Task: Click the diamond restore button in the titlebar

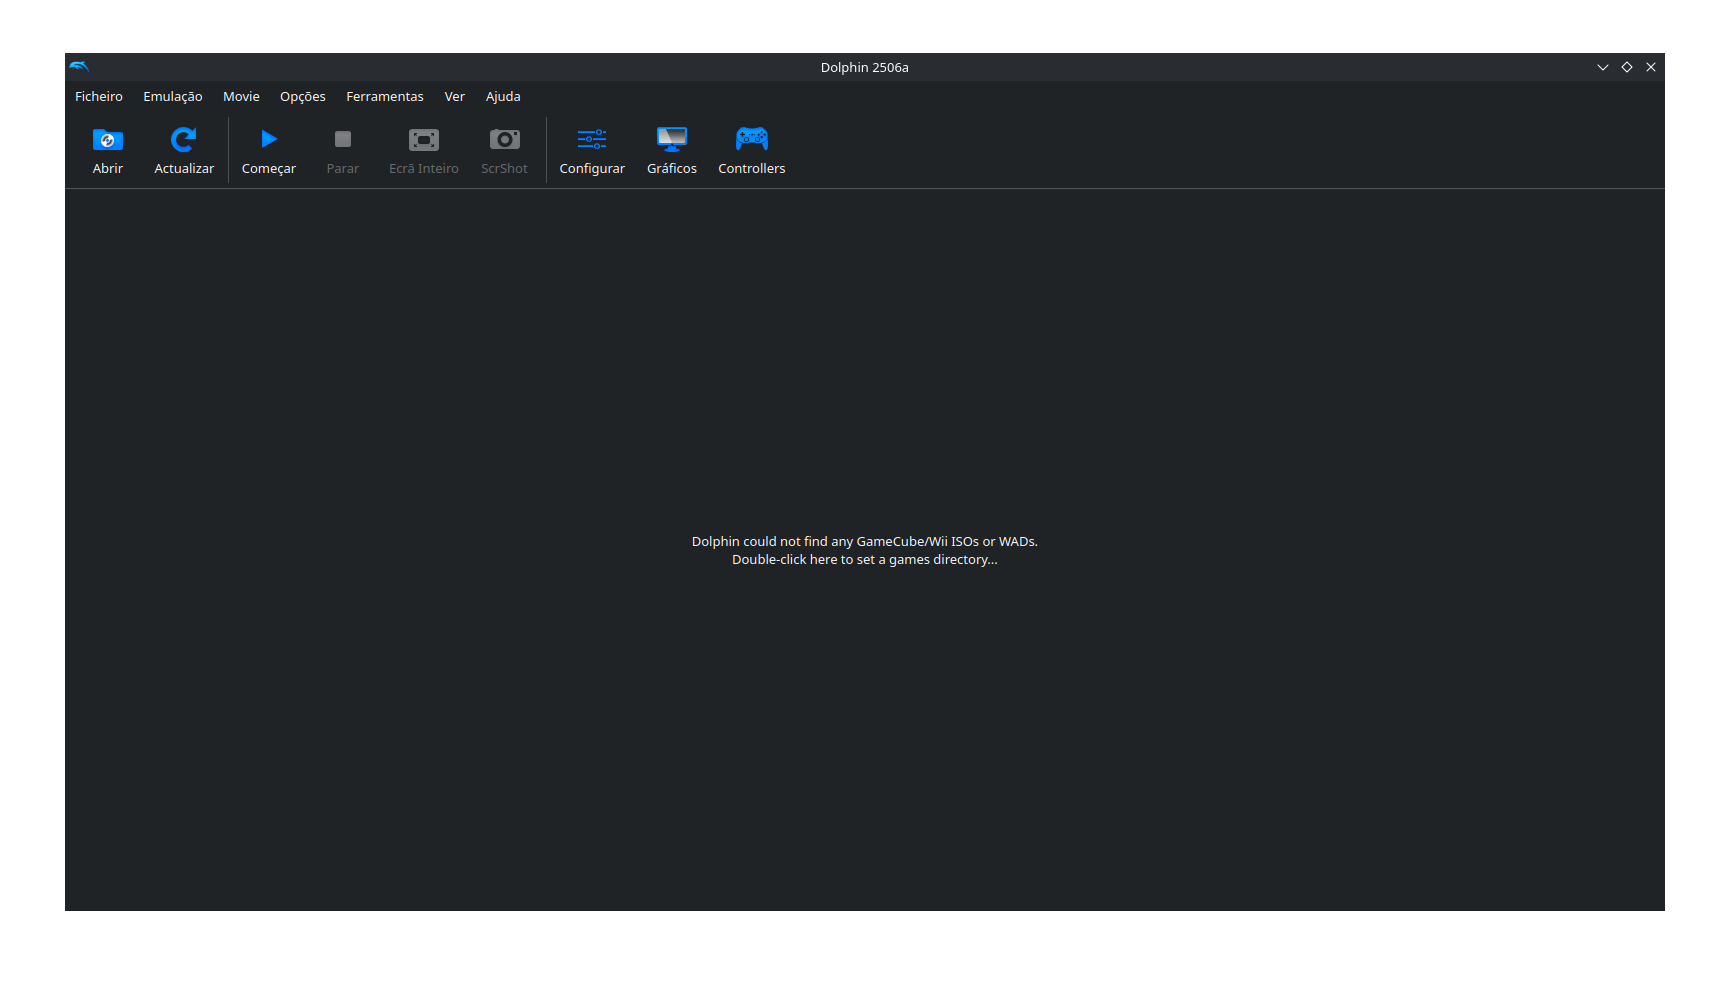Action: (x=1627, y=67)
